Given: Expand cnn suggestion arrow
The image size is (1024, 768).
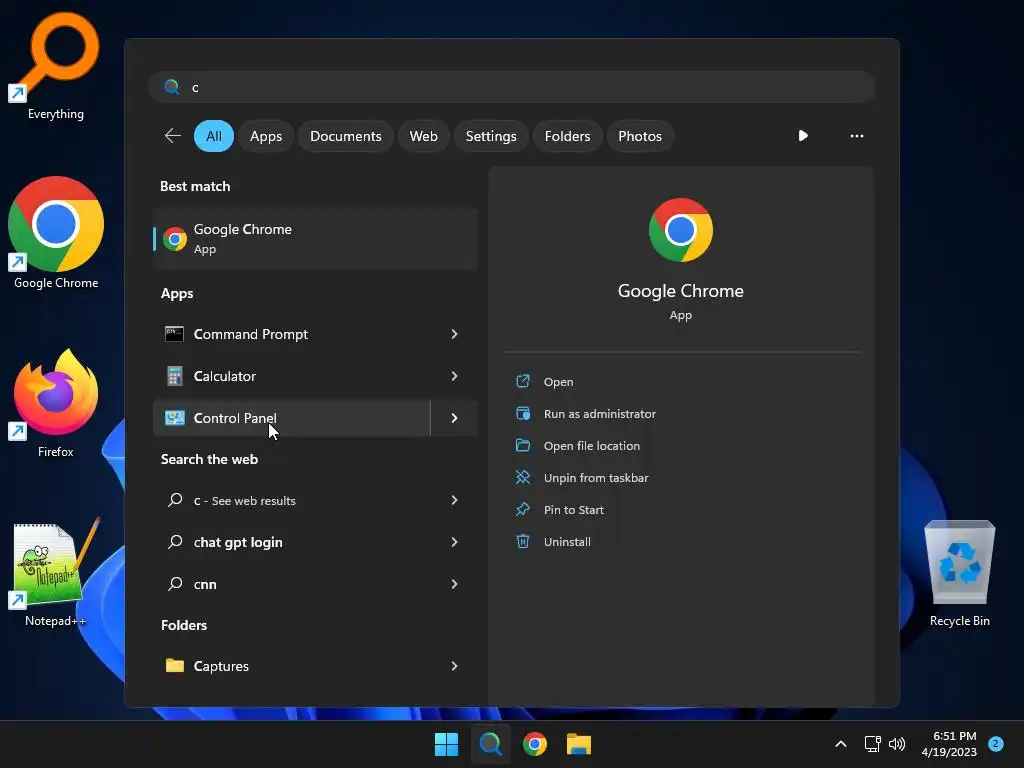Looking at the screenshot, I should pos(455,584).
